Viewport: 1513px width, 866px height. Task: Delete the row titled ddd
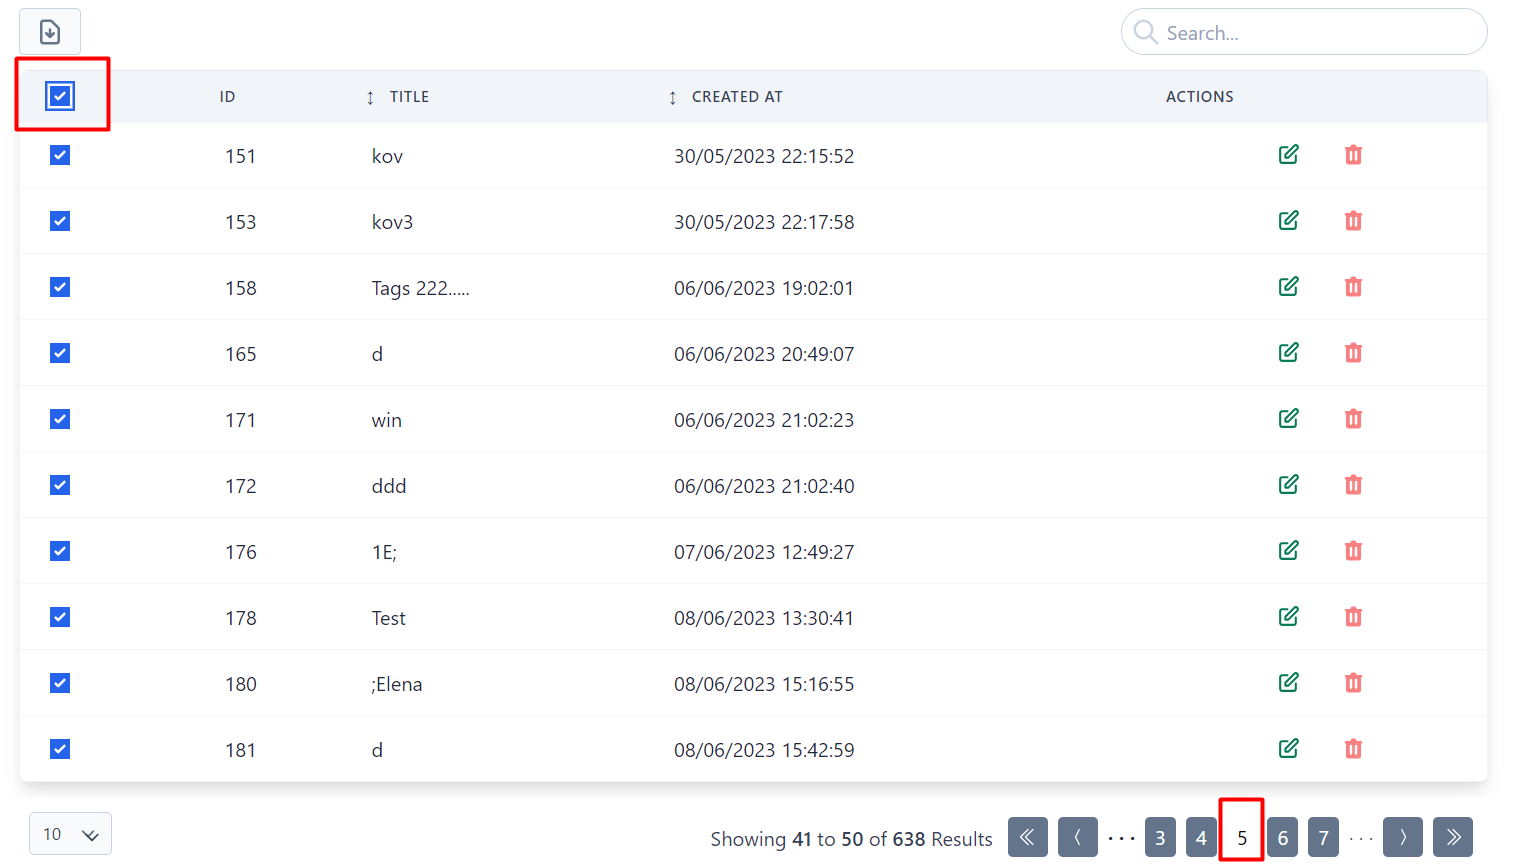pyautogui.click(x=1353, y=485)
